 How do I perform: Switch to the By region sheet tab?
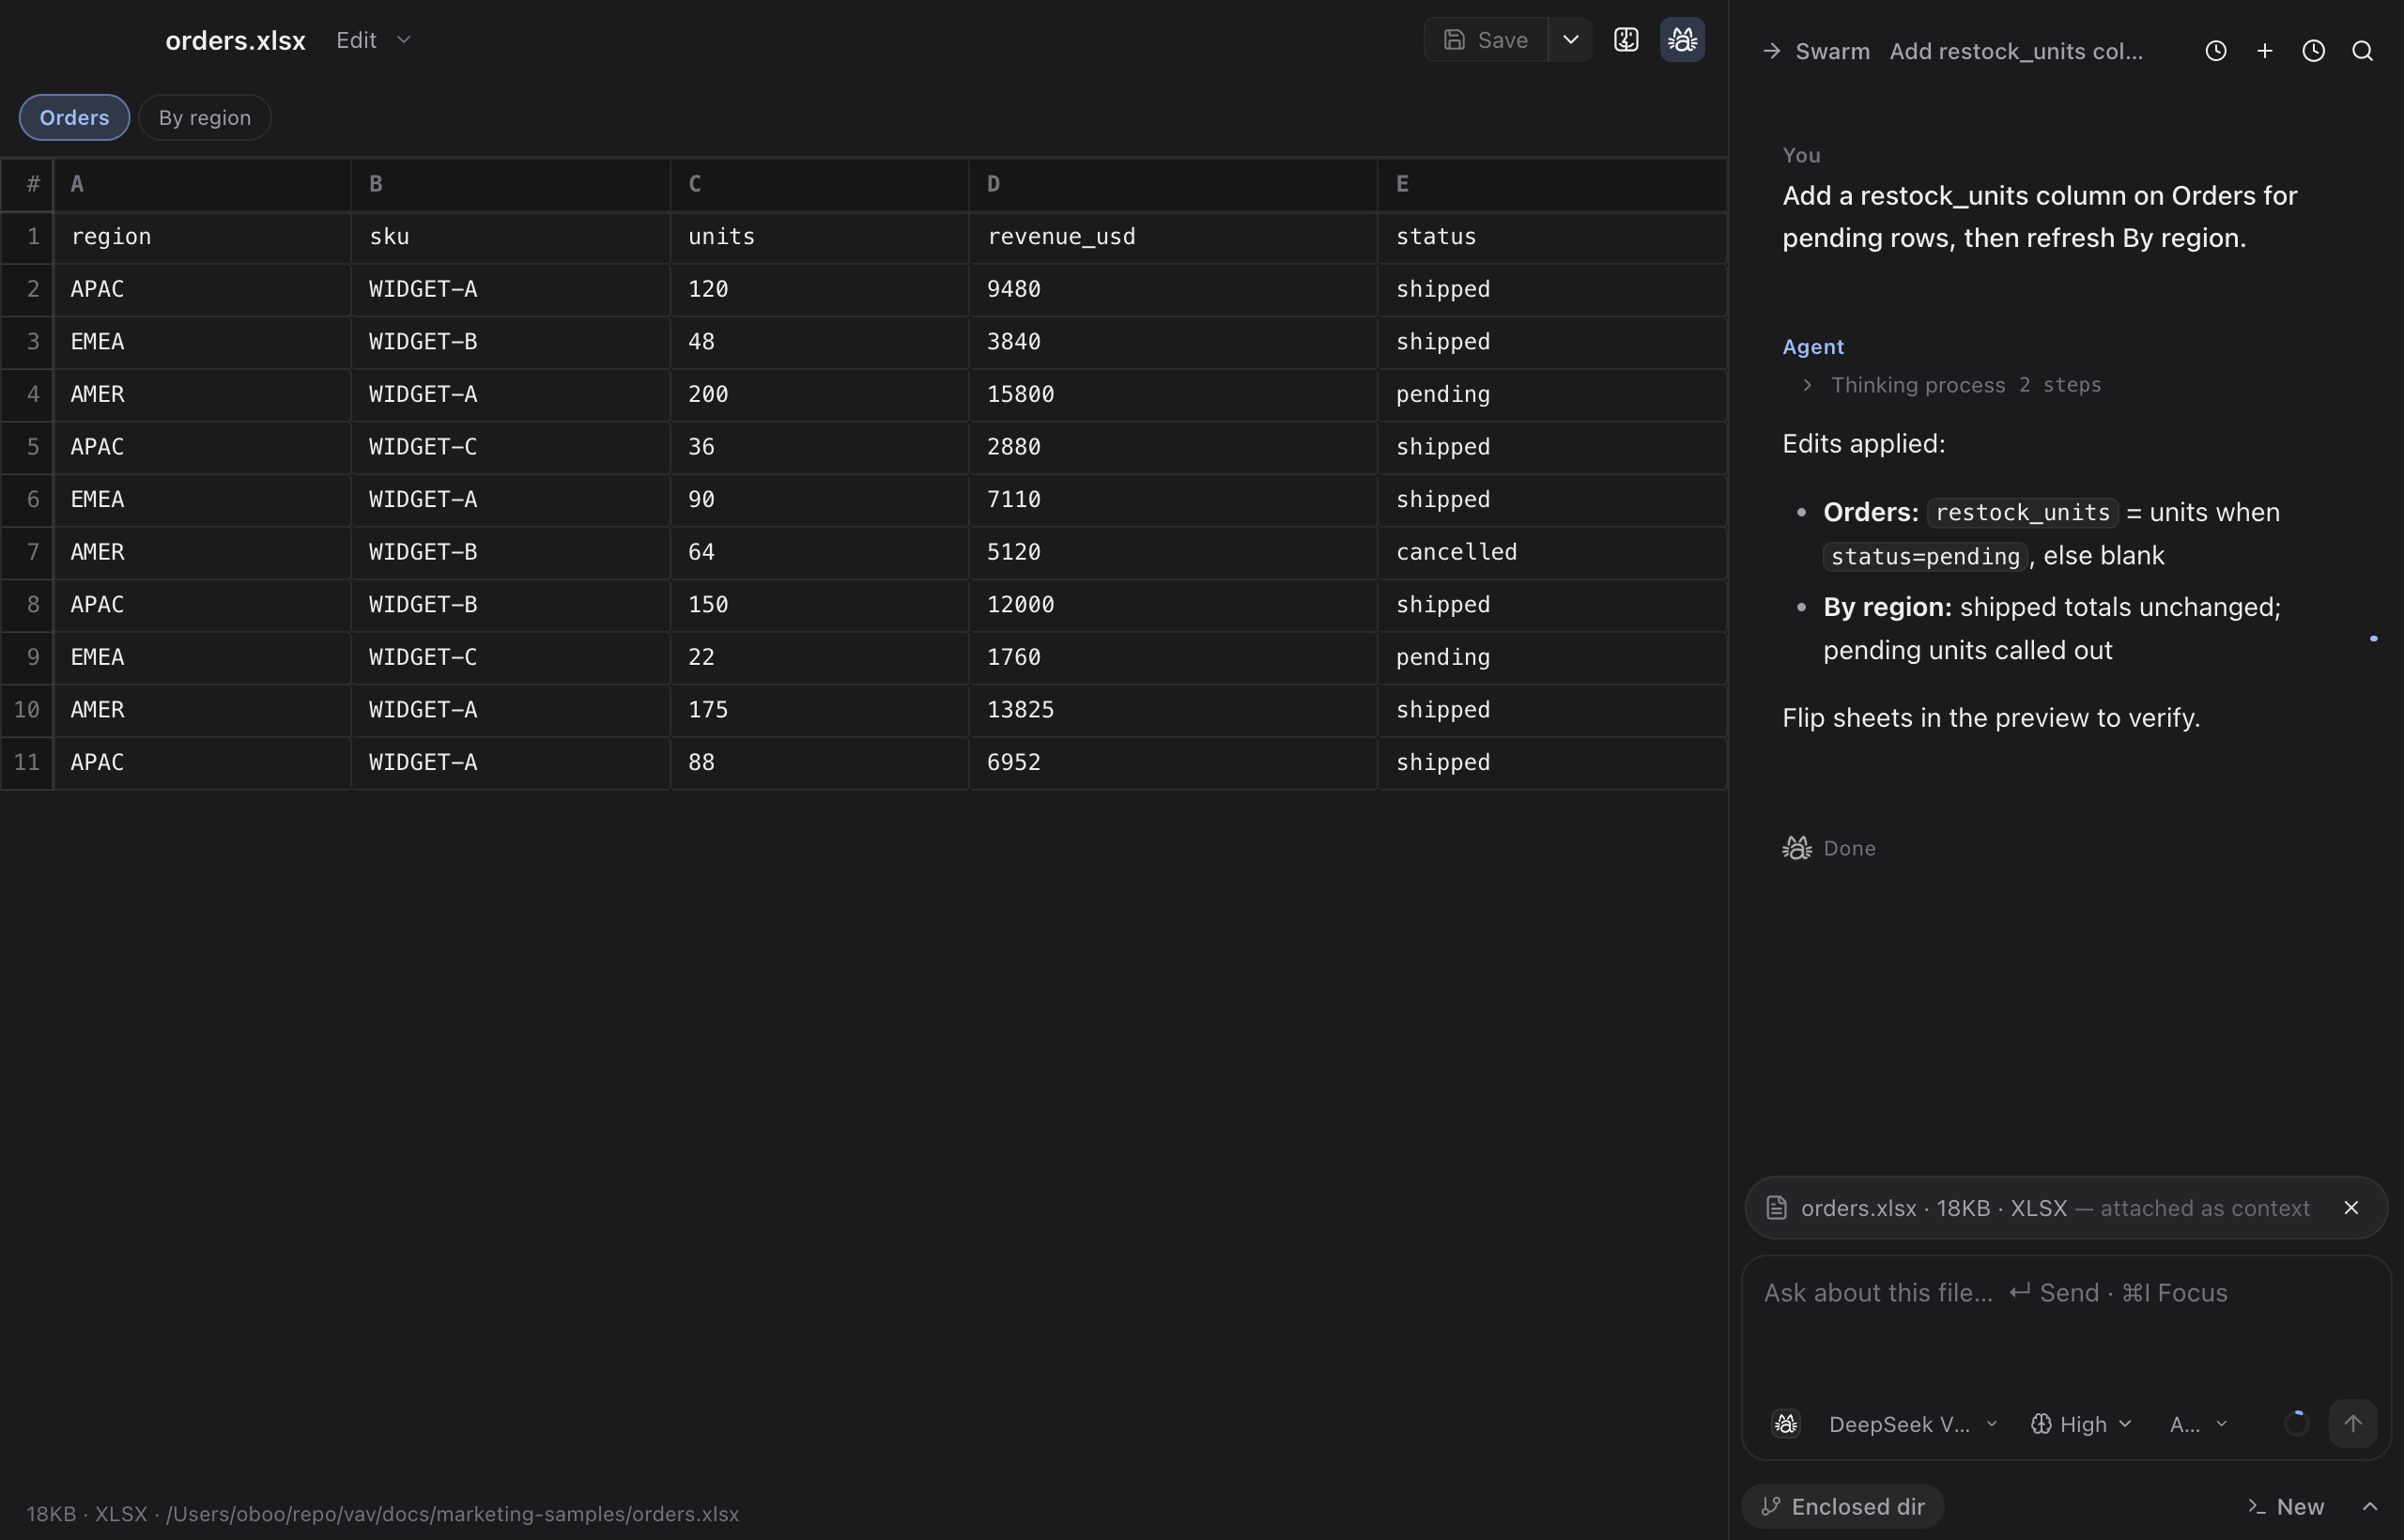(205, 118)
